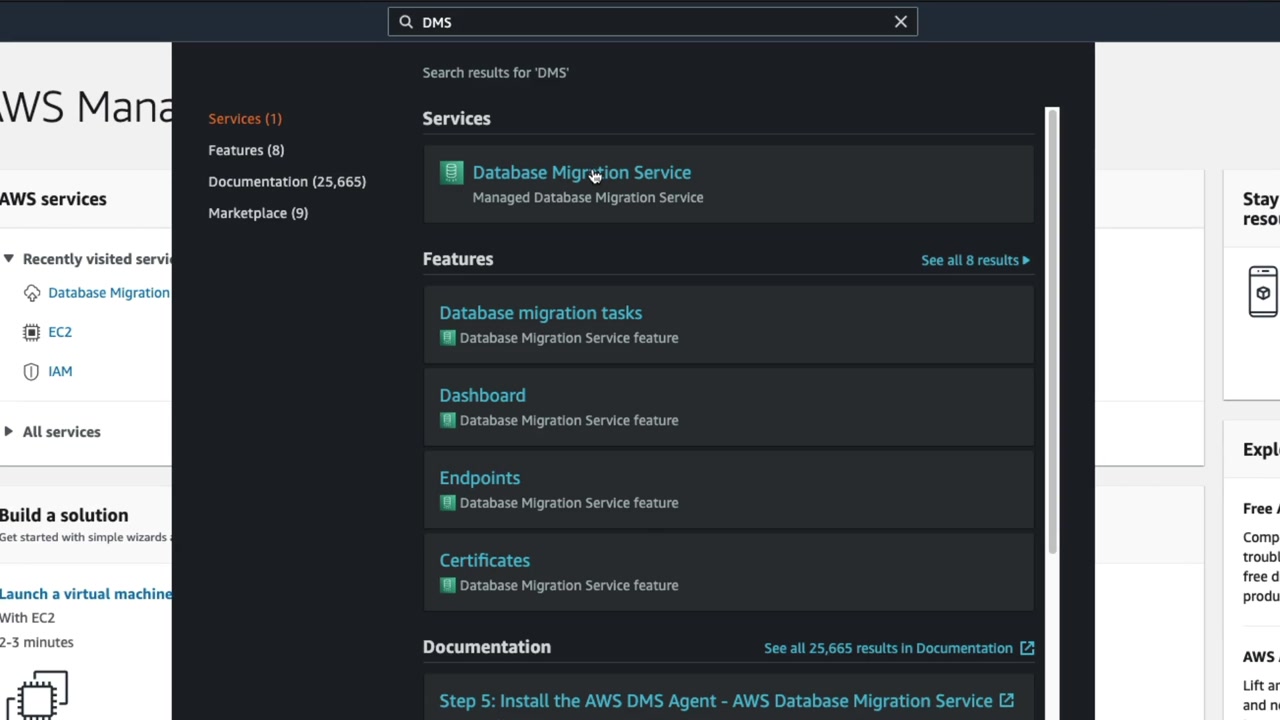Filter results by Features (8)
1280x720 pixels.
(x=246, y=150)
